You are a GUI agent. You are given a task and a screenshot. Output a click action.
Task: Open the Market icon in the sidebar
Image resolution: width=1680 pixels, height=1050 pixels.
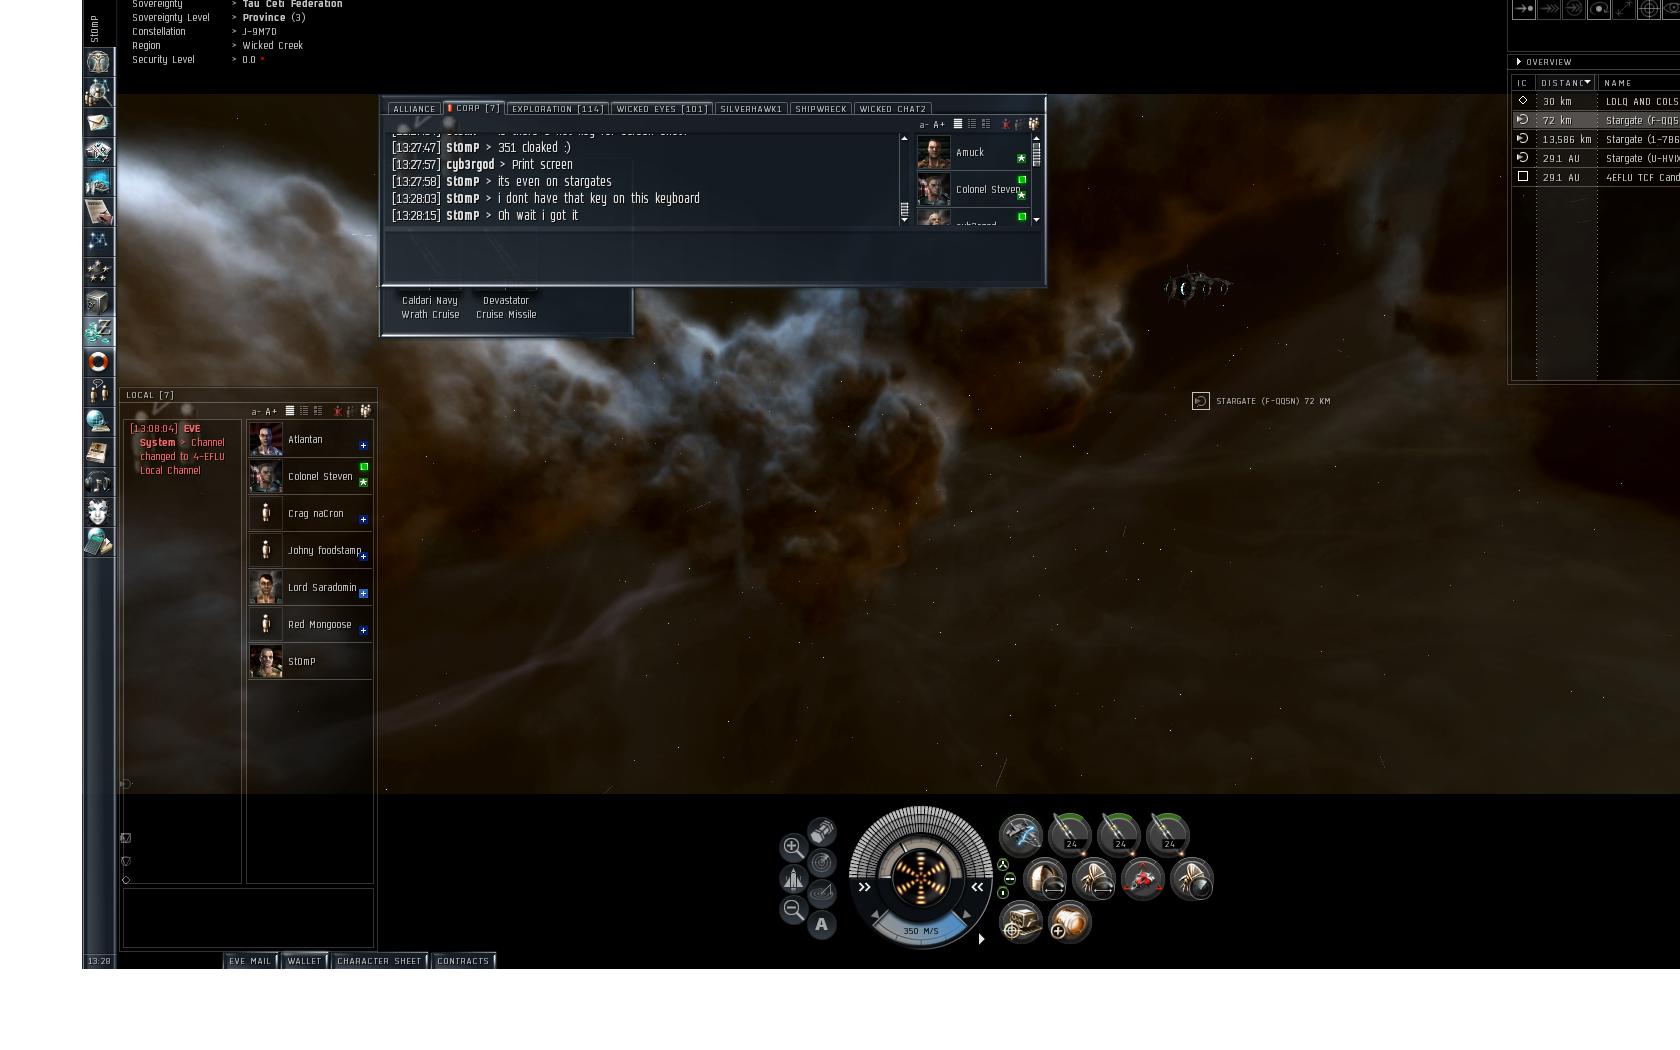point(98,182)
